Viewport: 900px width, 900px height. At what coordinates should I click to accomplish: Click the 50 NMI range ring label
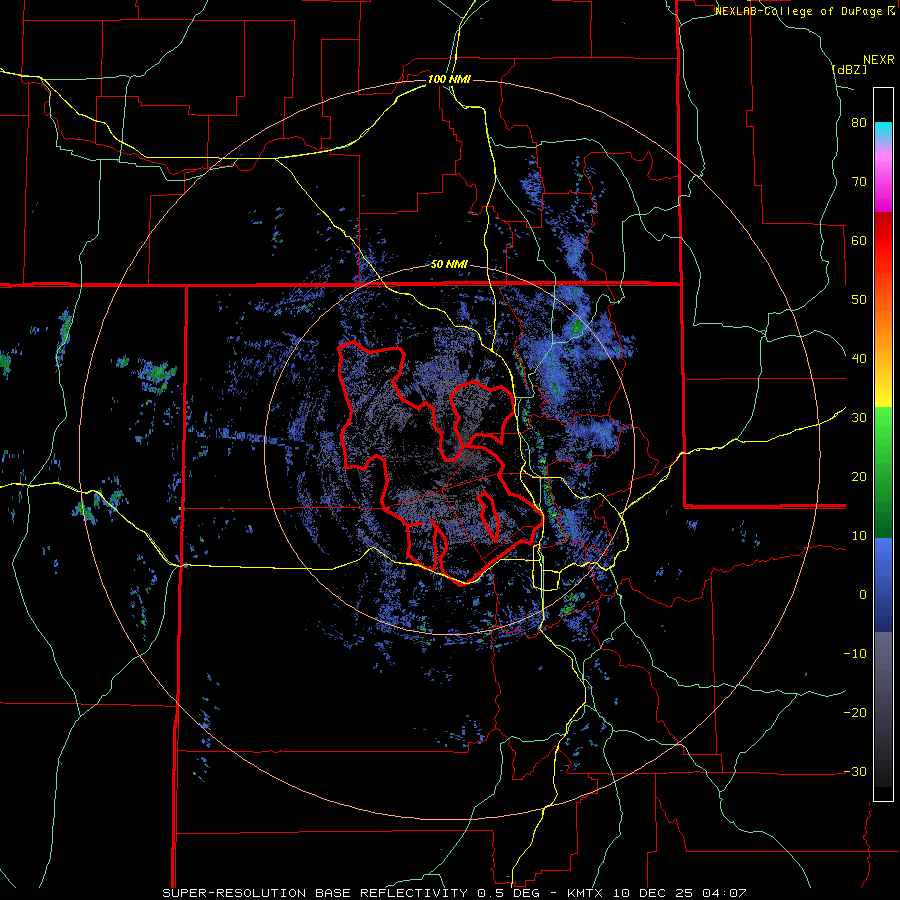[x=449, y=265]
